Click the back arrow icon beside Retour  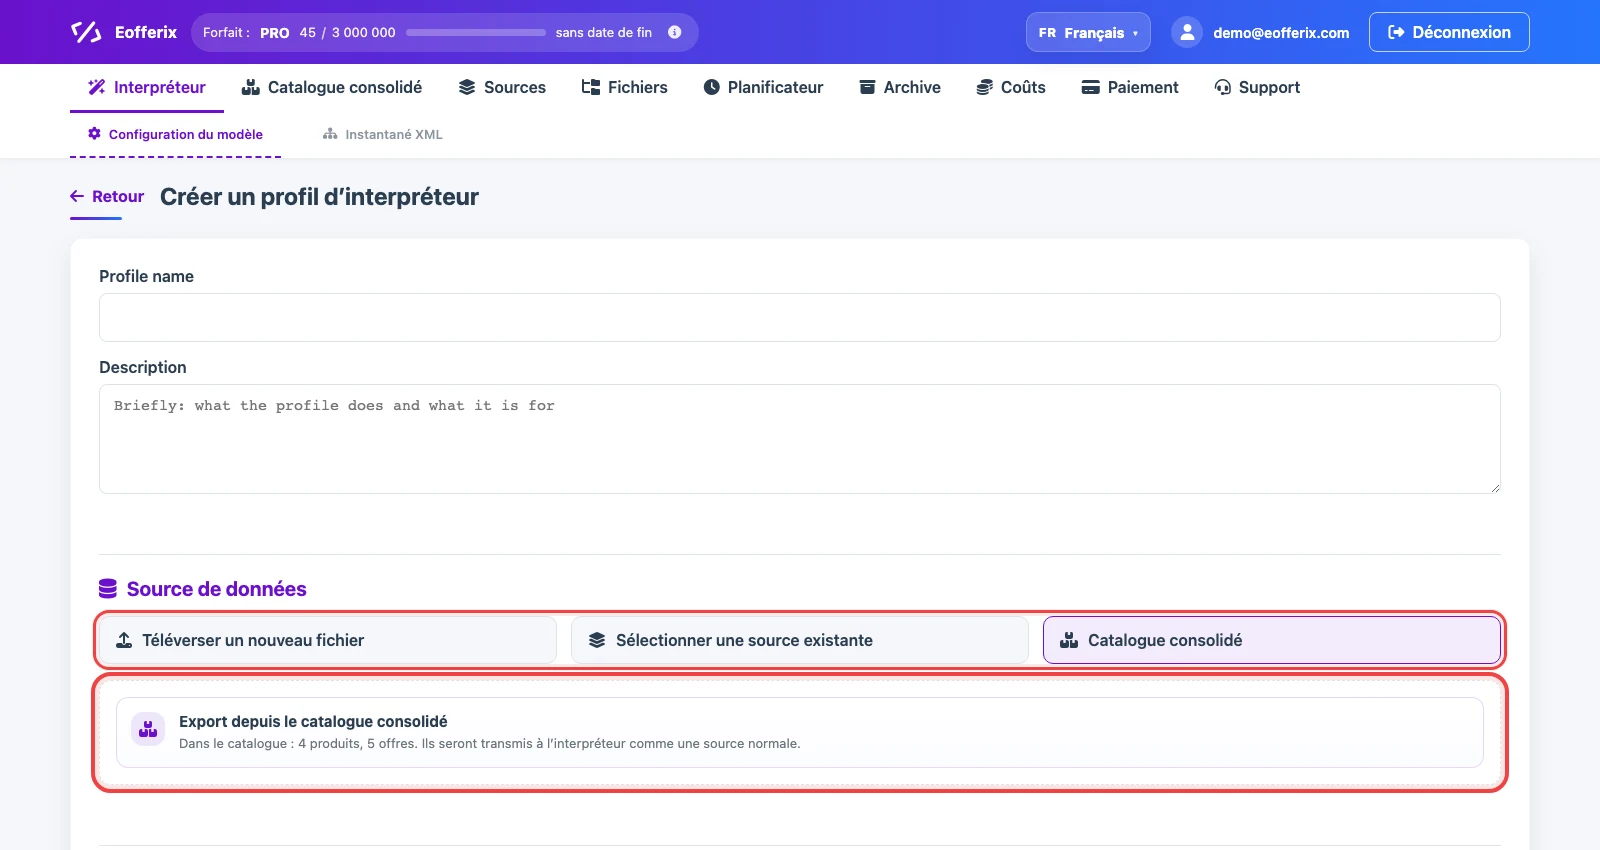click(x=77, y=196)
